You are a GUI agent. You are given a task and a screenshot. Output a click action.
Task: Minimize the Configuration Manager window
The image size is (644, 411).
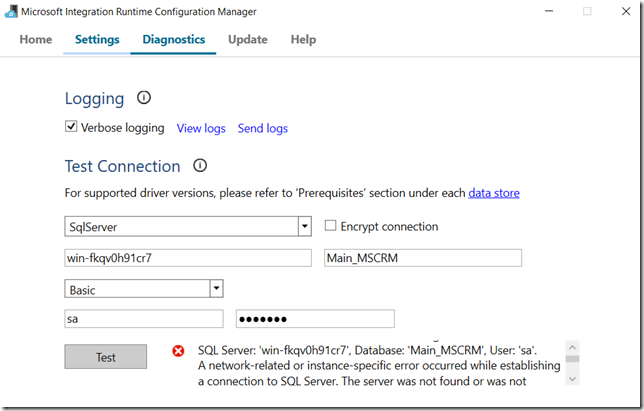(549, 11)
